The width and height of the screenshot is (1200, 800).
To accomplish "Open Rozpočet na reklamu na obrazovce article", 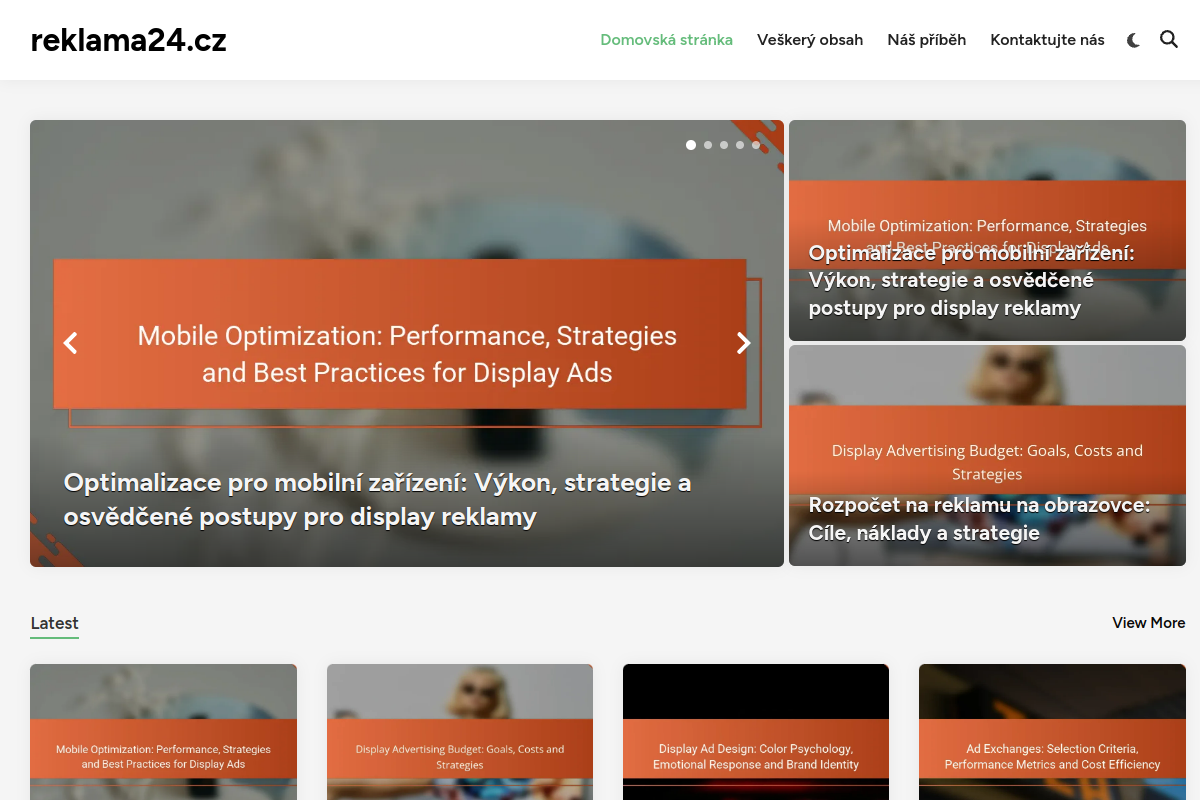I will click(979, 519).
